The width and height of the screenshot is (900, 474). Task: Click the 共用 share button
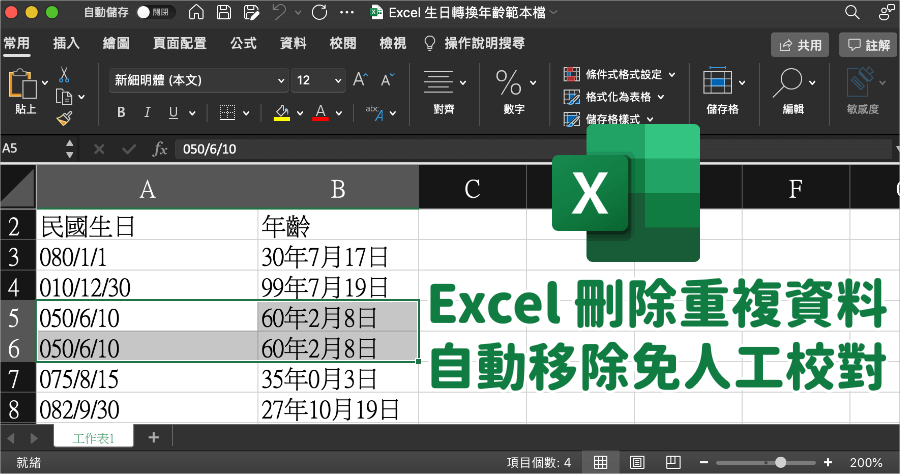coord(800,45)
